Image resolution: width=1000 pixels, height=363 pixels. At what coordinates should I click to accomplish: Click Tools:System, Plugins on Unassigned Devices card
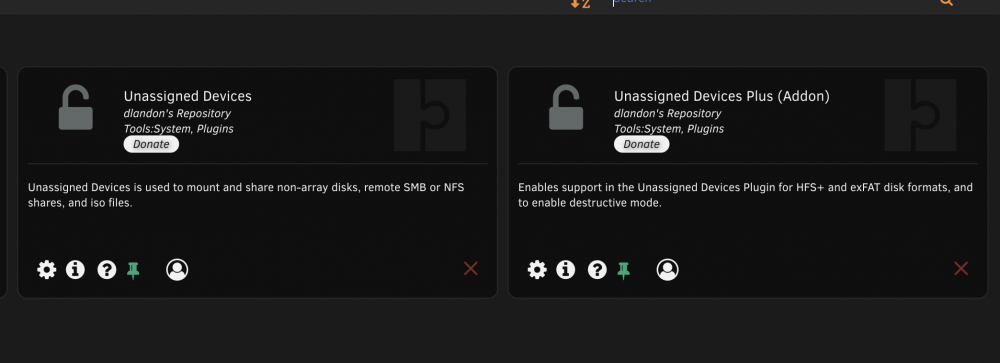click(x=179, y=129)
